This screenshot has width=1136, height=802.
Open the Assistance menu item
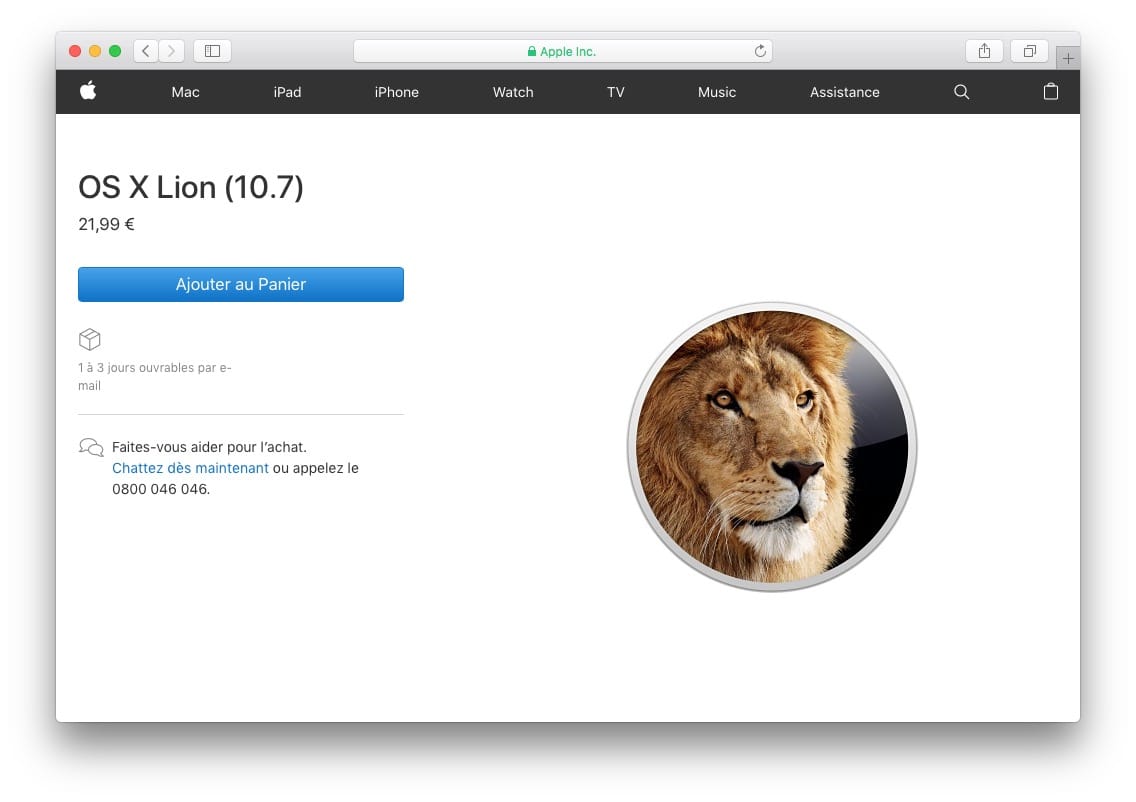tap(845, 92)
